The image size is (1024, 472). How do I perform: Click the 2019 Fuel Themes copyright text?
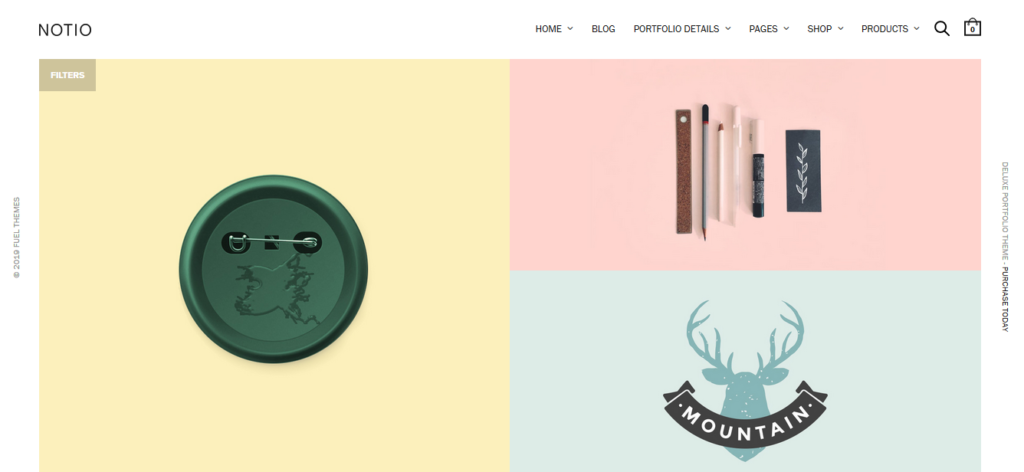(x=17, y=238)
